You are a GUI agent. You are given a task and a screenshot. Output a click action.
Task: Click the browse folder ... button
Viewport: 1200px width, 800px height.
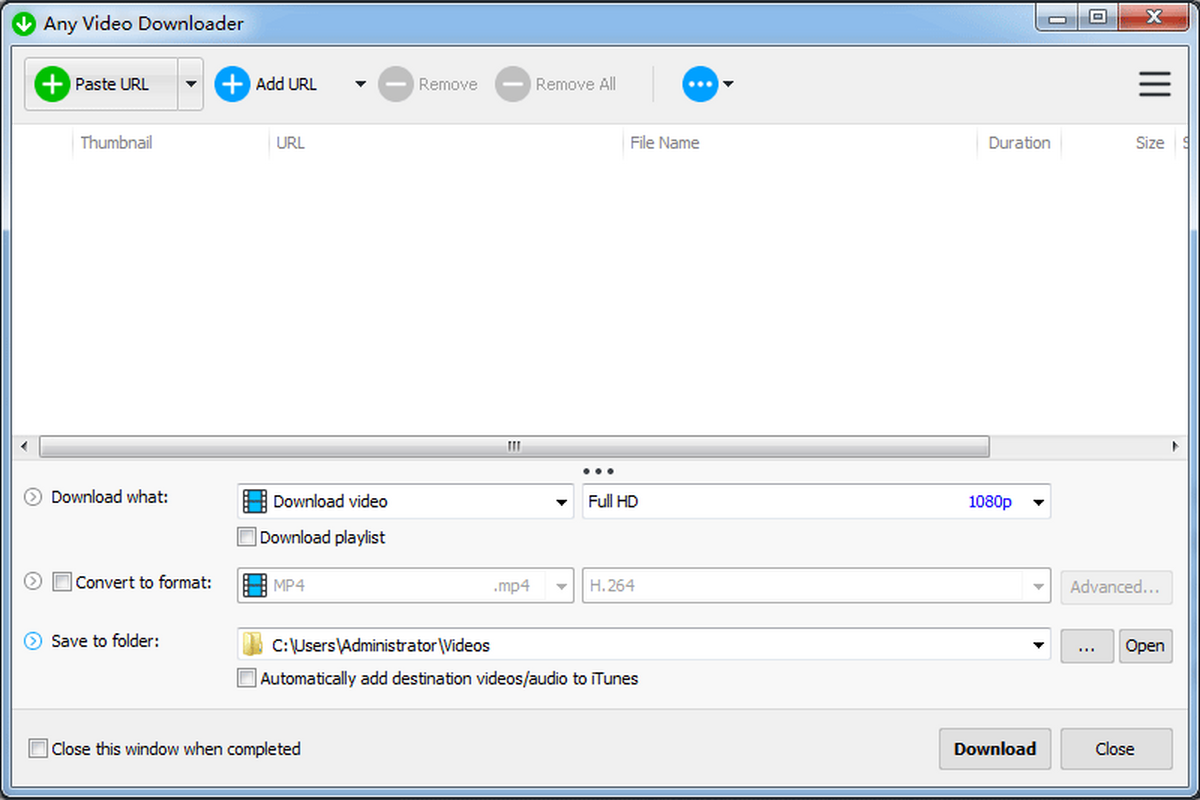pos(1087,645)
